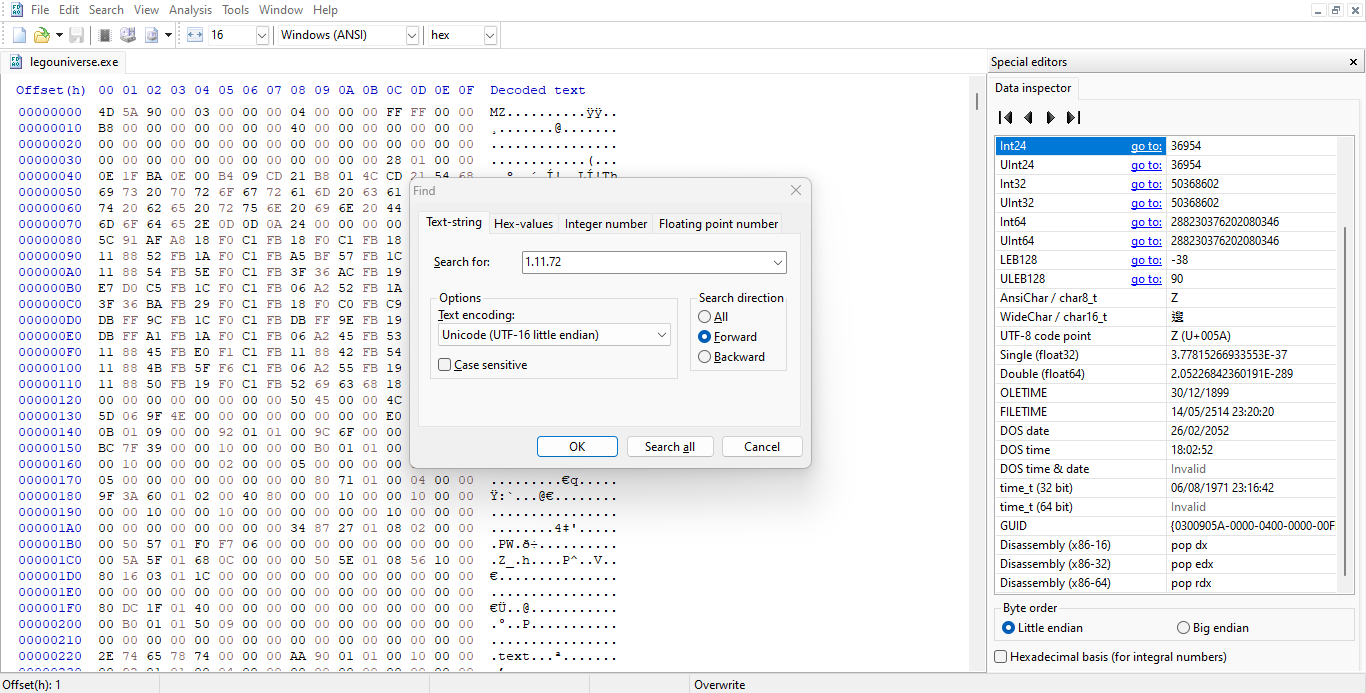1366x693 pixels.
Task: Open disk image toolbar icon
Action: coord(152,35)
